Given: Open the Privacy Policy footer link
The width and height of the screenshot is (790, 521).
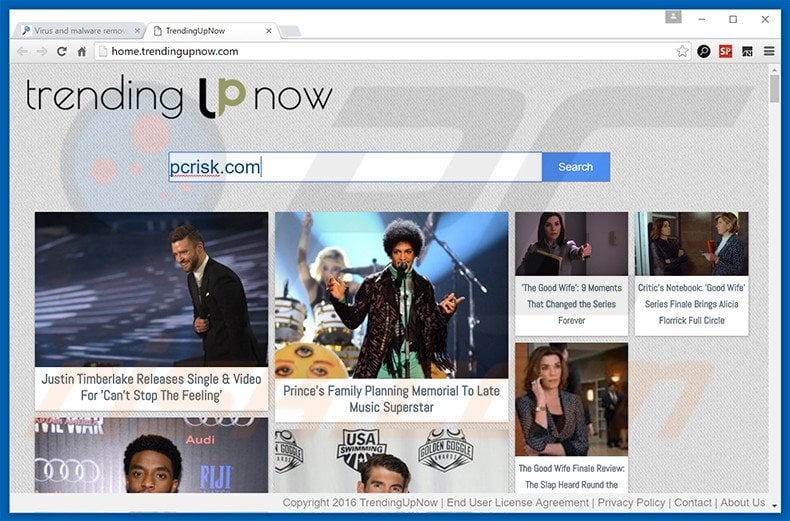Looking at the screenshot, I should (631, 502).
